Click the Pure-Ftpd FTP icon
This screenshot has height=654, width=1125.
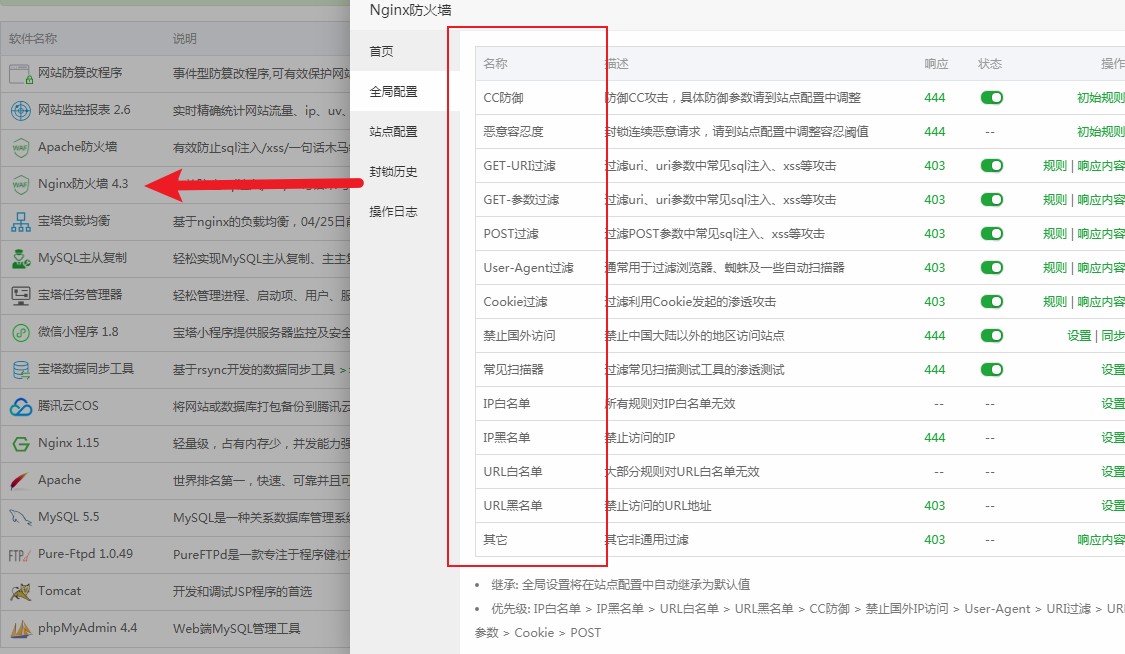(x=19, y=555)
